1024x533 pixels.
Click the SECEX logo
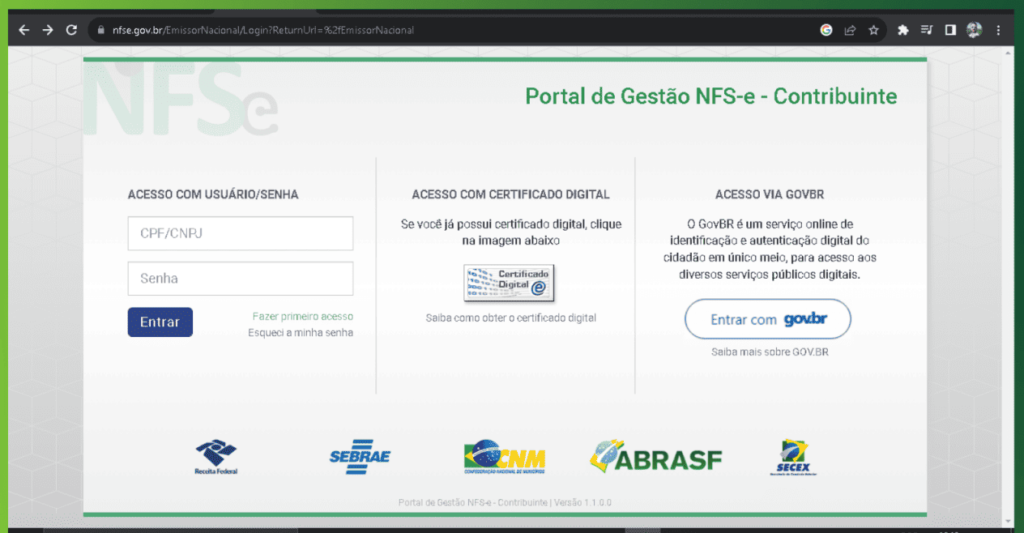(x=793, y=457)
